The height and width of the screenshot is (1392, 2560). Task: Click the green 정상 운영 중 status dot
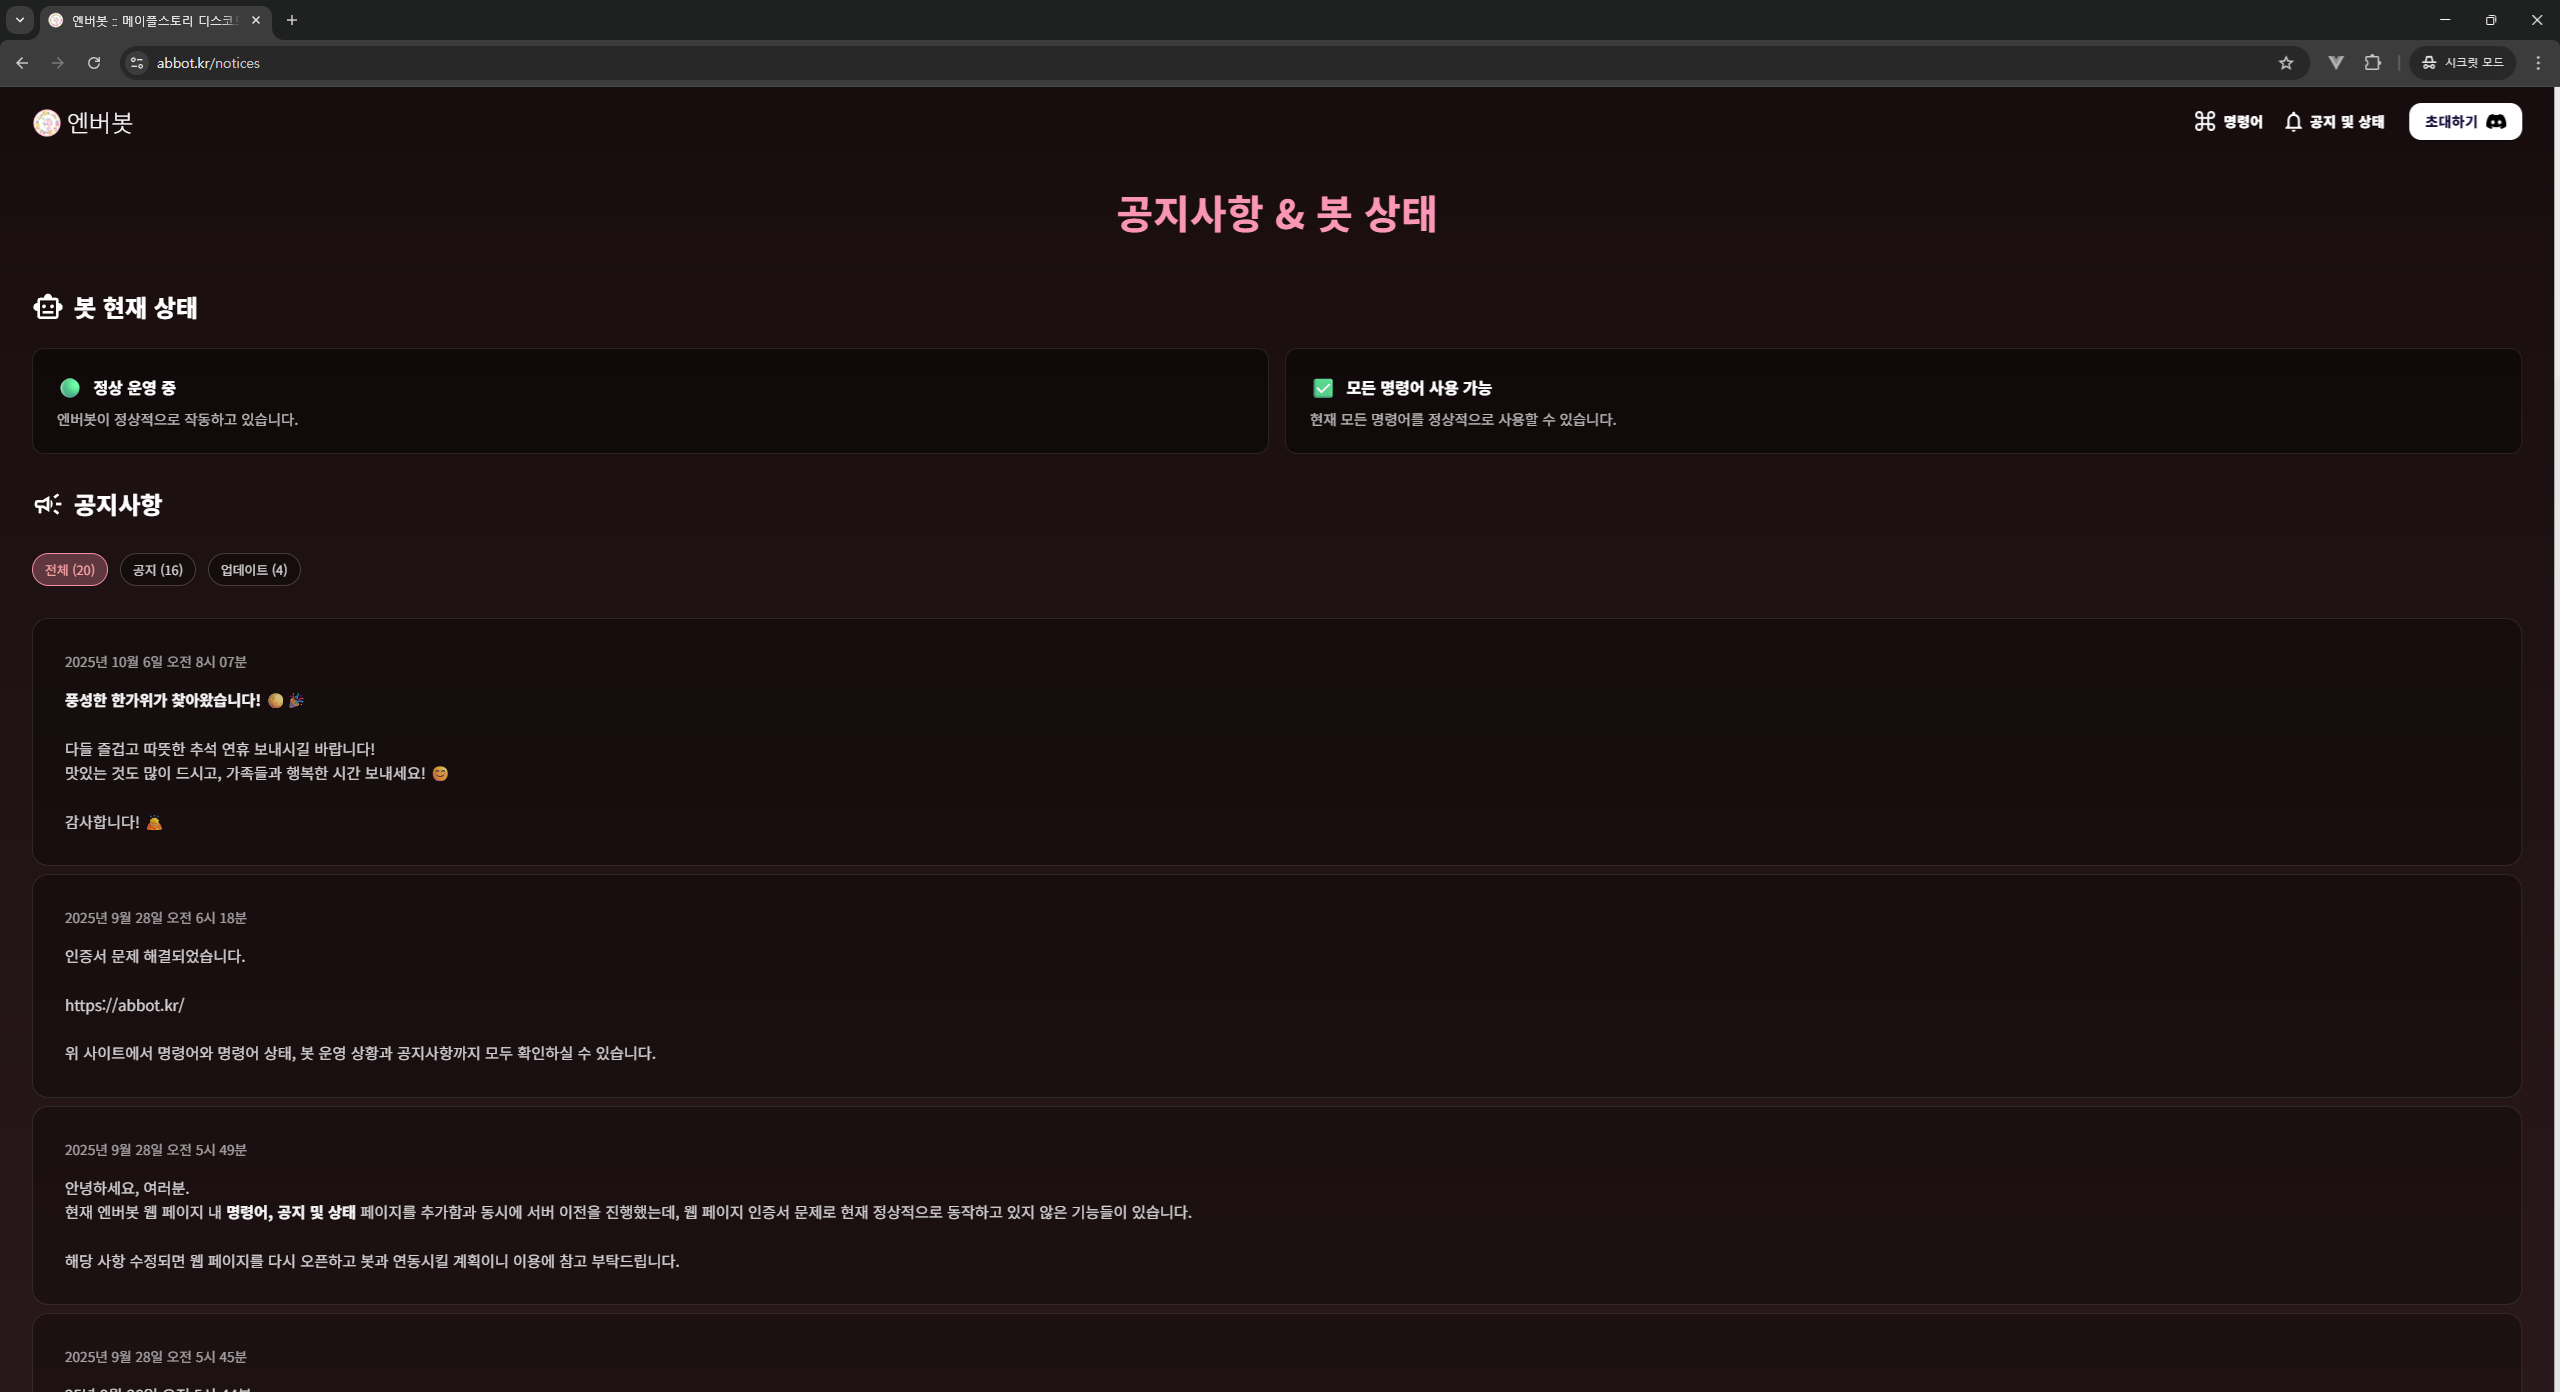(x=70, y=388)
